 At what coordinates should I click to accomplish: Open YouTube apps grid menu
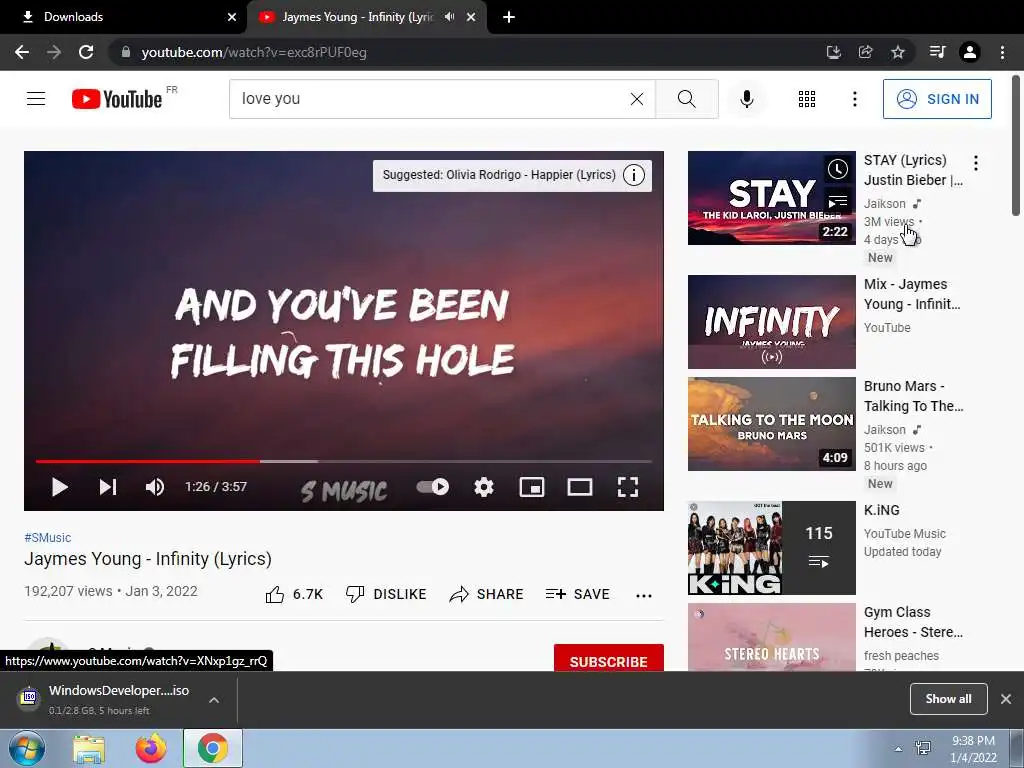(x=807, y=99)
